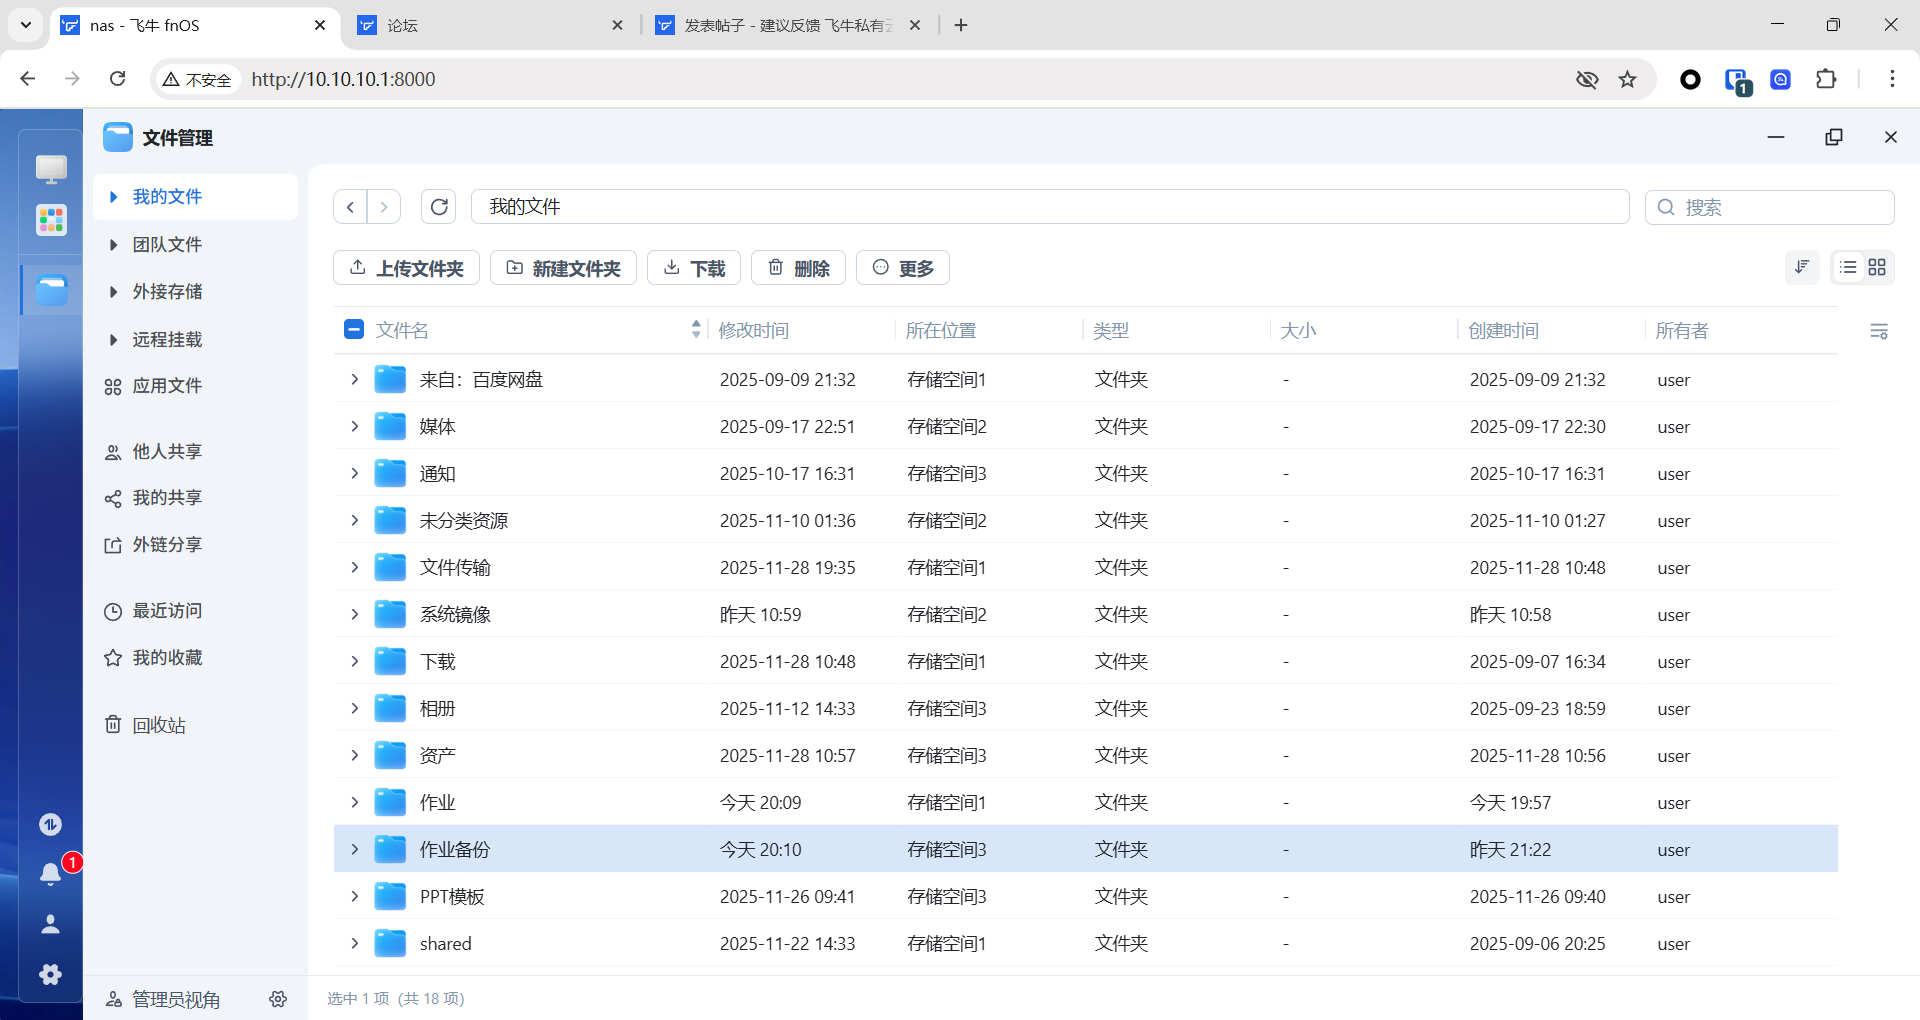
Task: Switch to grid view layout
Action: [1877, 267]
